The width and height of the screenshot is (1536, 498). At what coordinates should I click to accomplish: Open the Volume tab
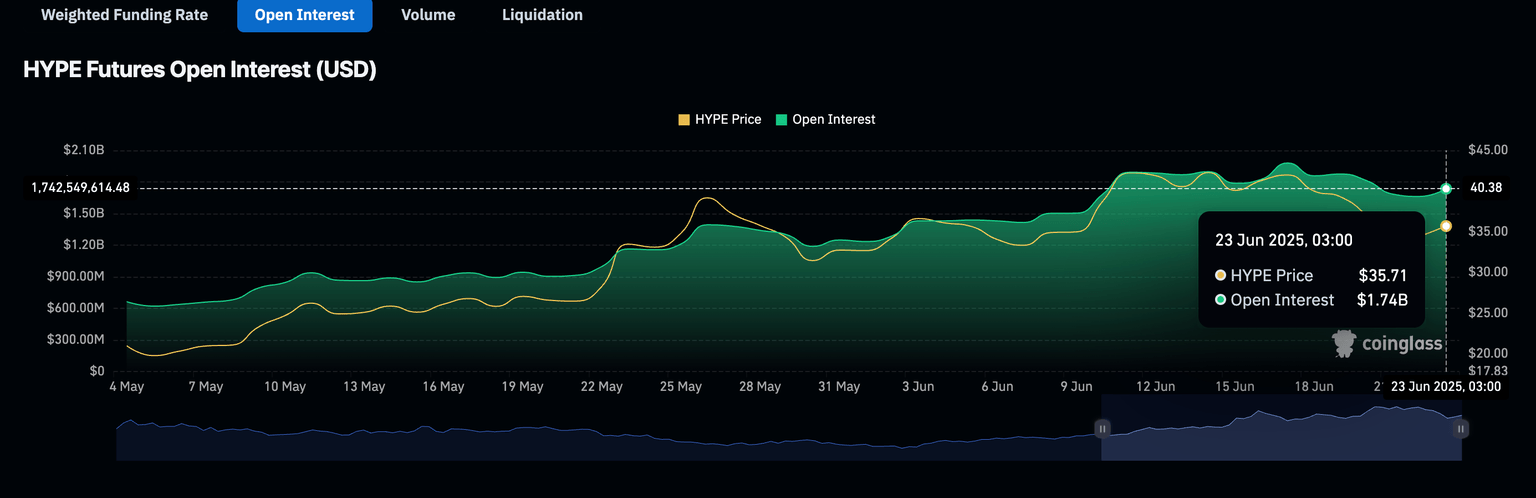click(x=428, y=15)
